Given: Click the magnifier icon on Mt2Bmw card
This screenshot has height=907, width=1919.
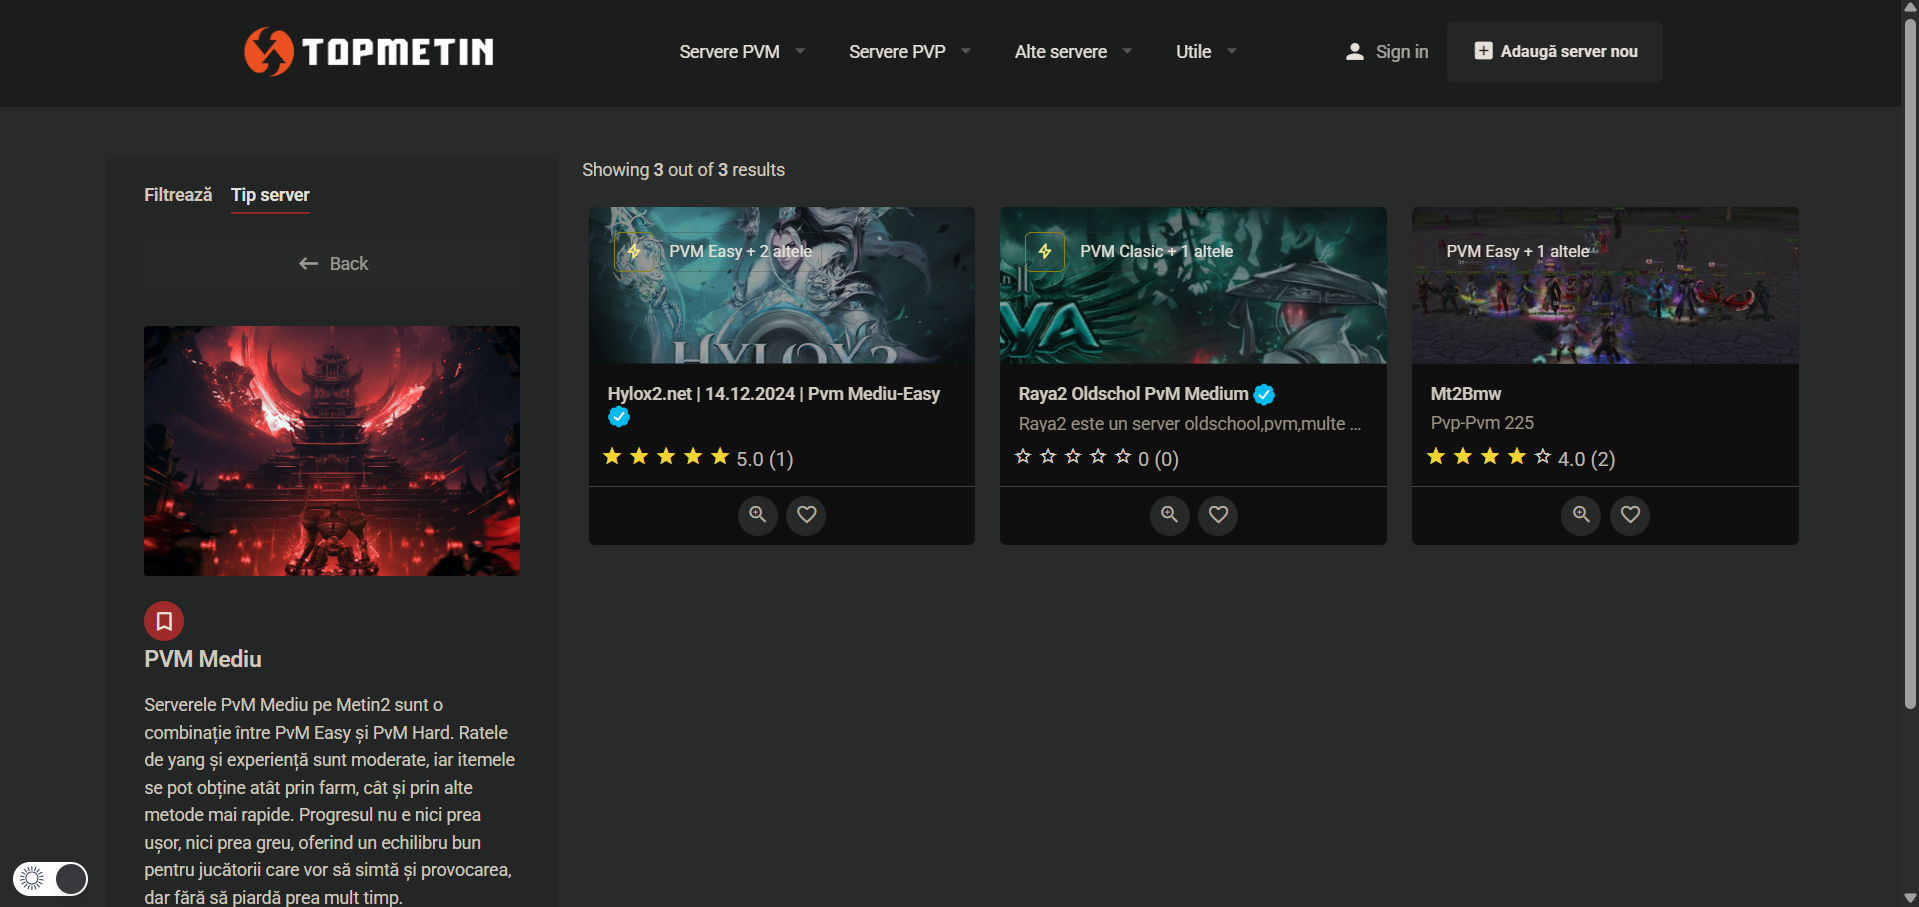Looking at the screenshot, I should coord(1581,515).
